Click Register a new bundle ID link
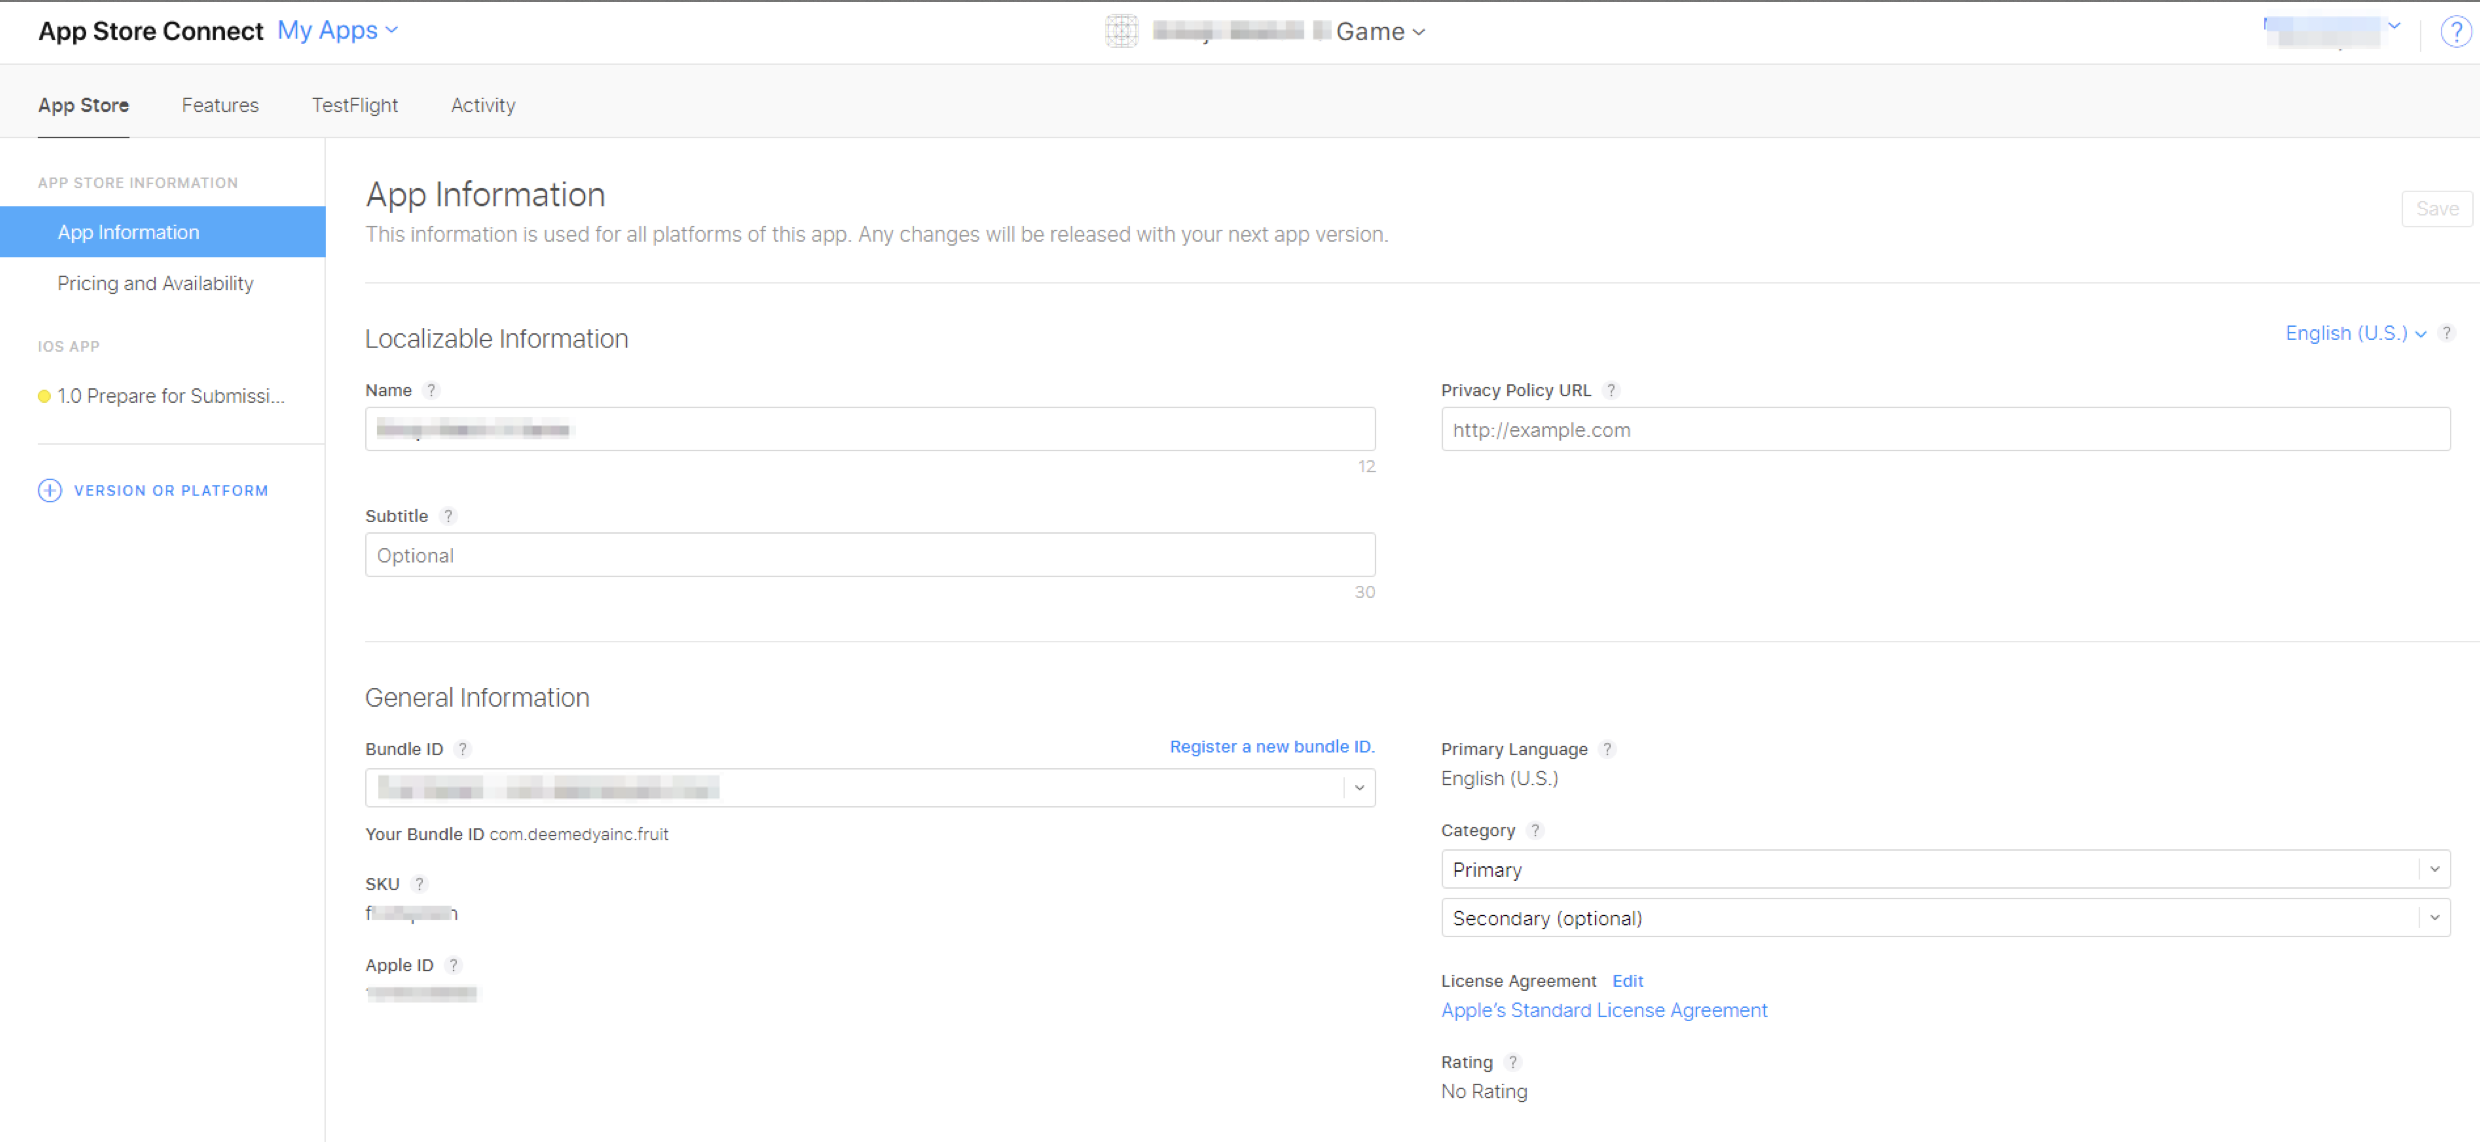2480x1142 pixels. coord(1271,747)
